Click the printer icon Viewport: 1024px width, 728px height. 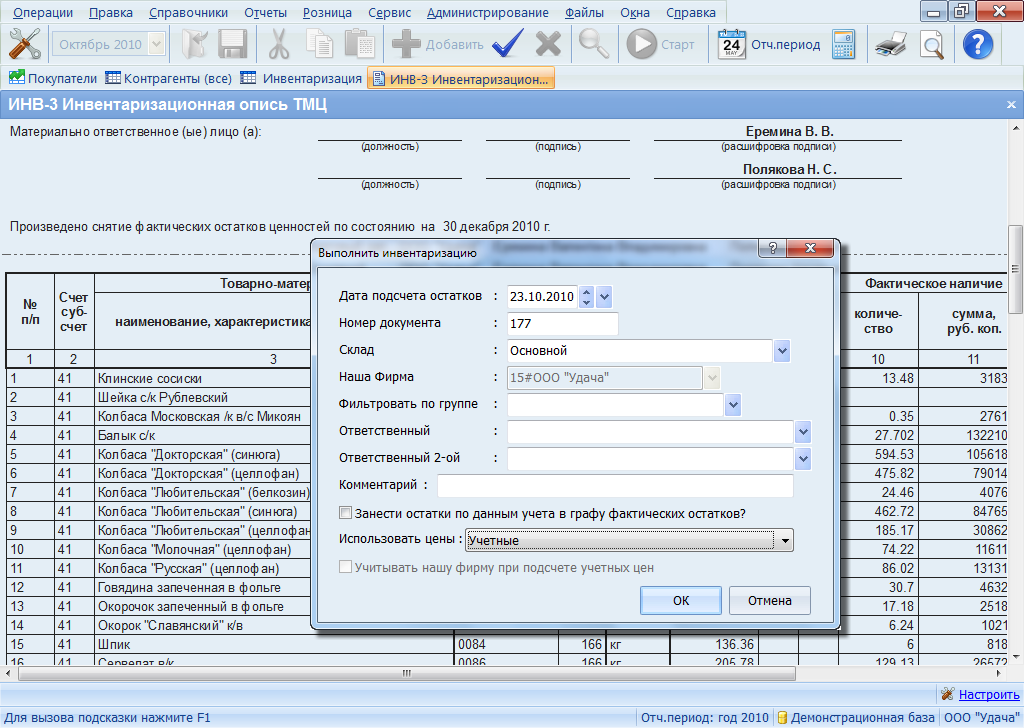(890, 44)
